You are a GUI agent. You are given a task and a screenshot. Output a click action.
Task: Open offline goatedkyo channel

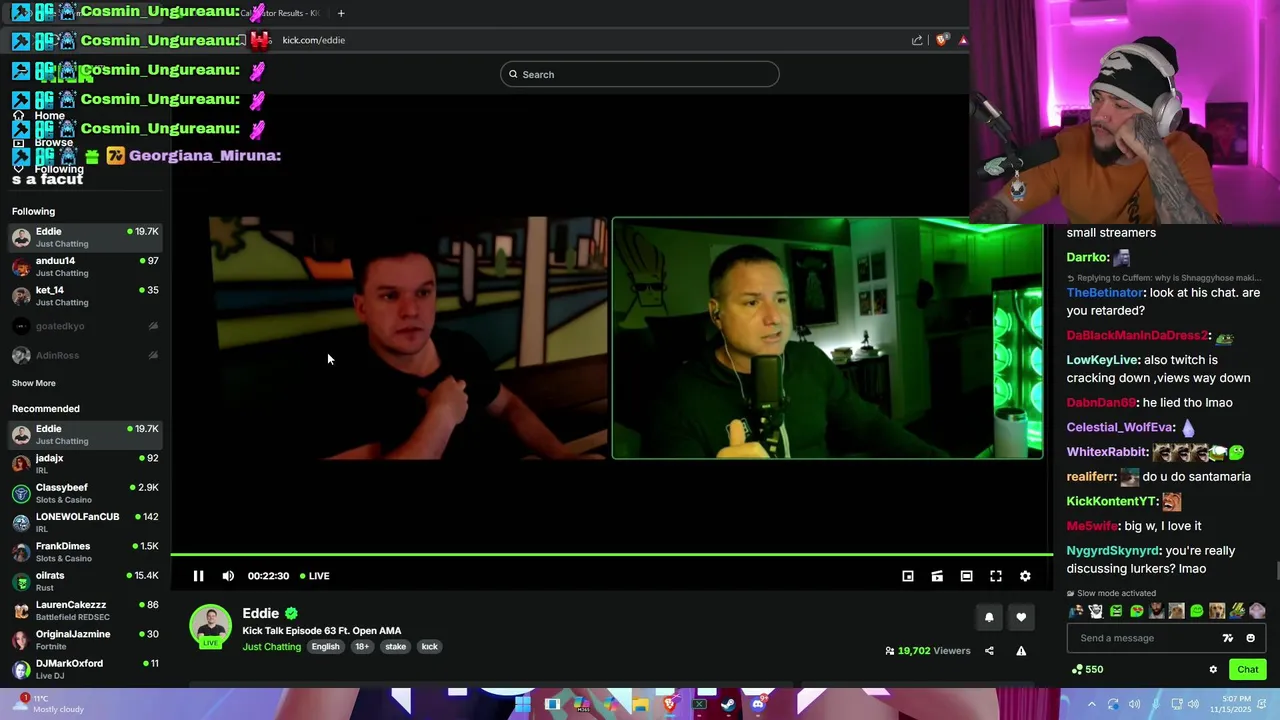[x=85, y=326]
